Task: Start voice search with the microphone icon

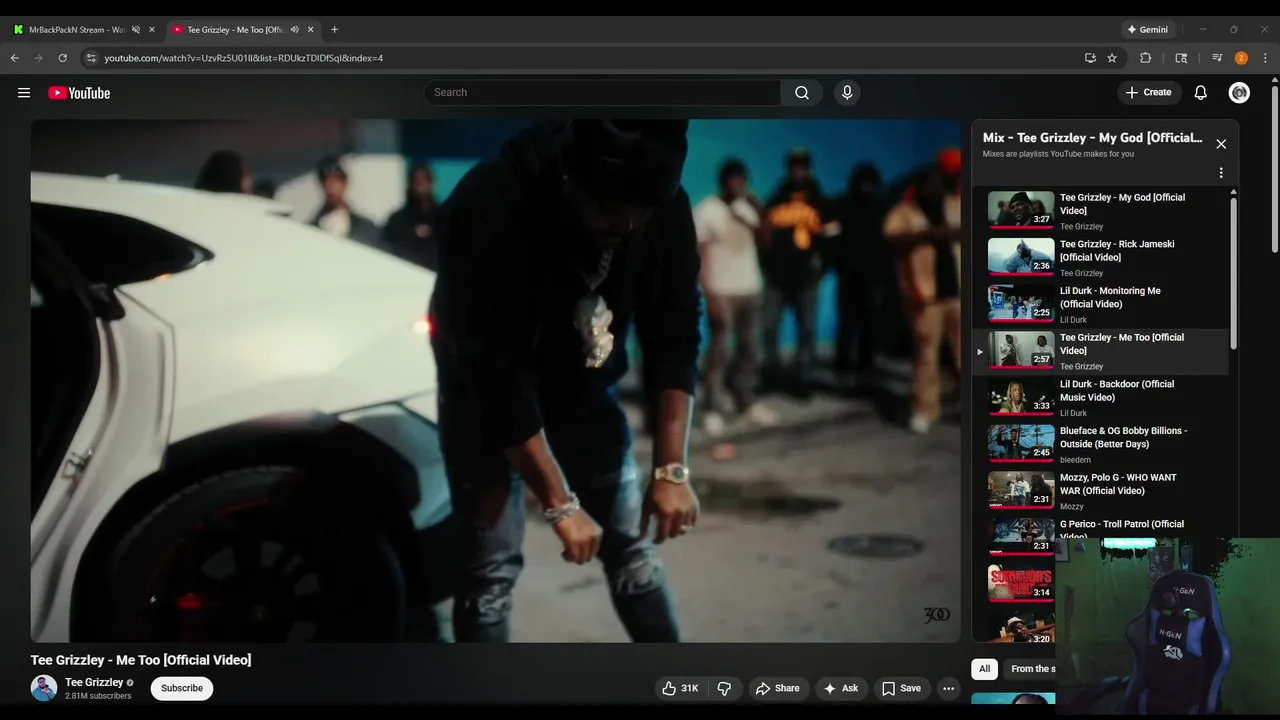Action: (847, 93)
